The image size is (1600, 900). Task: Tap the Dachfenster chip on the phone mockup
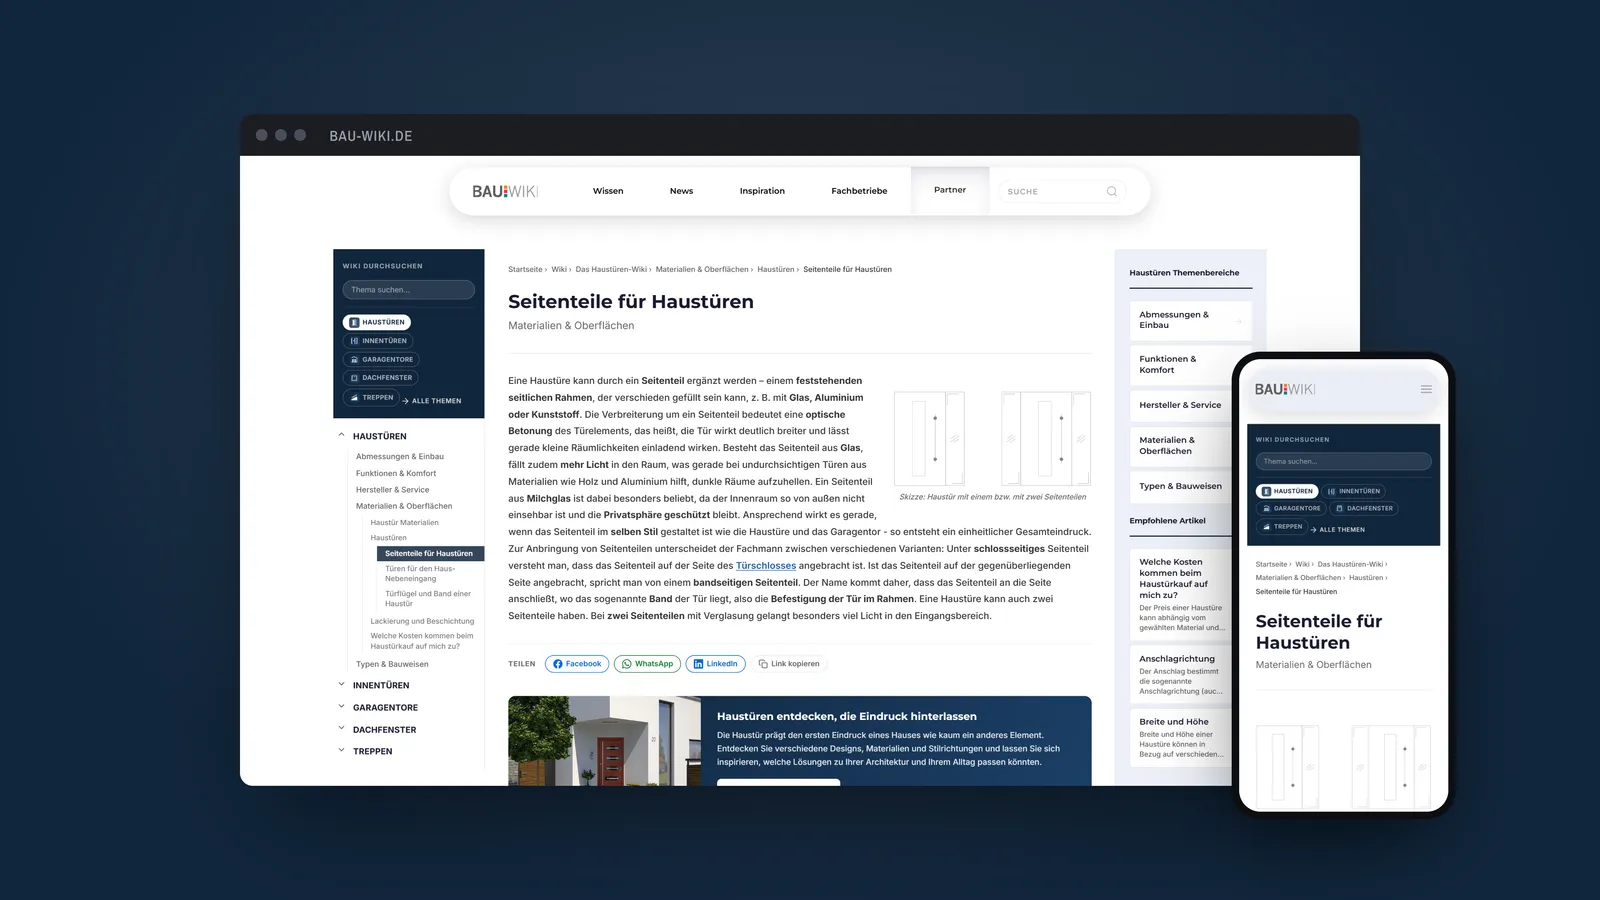pos(1364,508)
